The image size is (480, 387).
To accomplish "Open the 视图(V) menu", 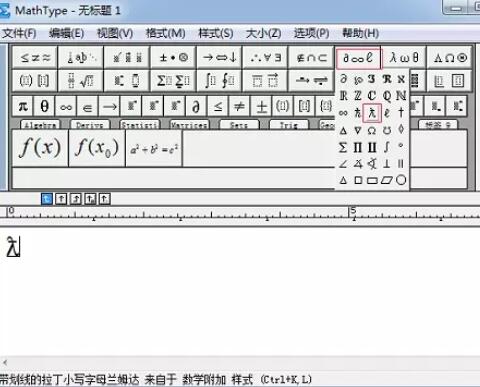I will tap(115, 33).
